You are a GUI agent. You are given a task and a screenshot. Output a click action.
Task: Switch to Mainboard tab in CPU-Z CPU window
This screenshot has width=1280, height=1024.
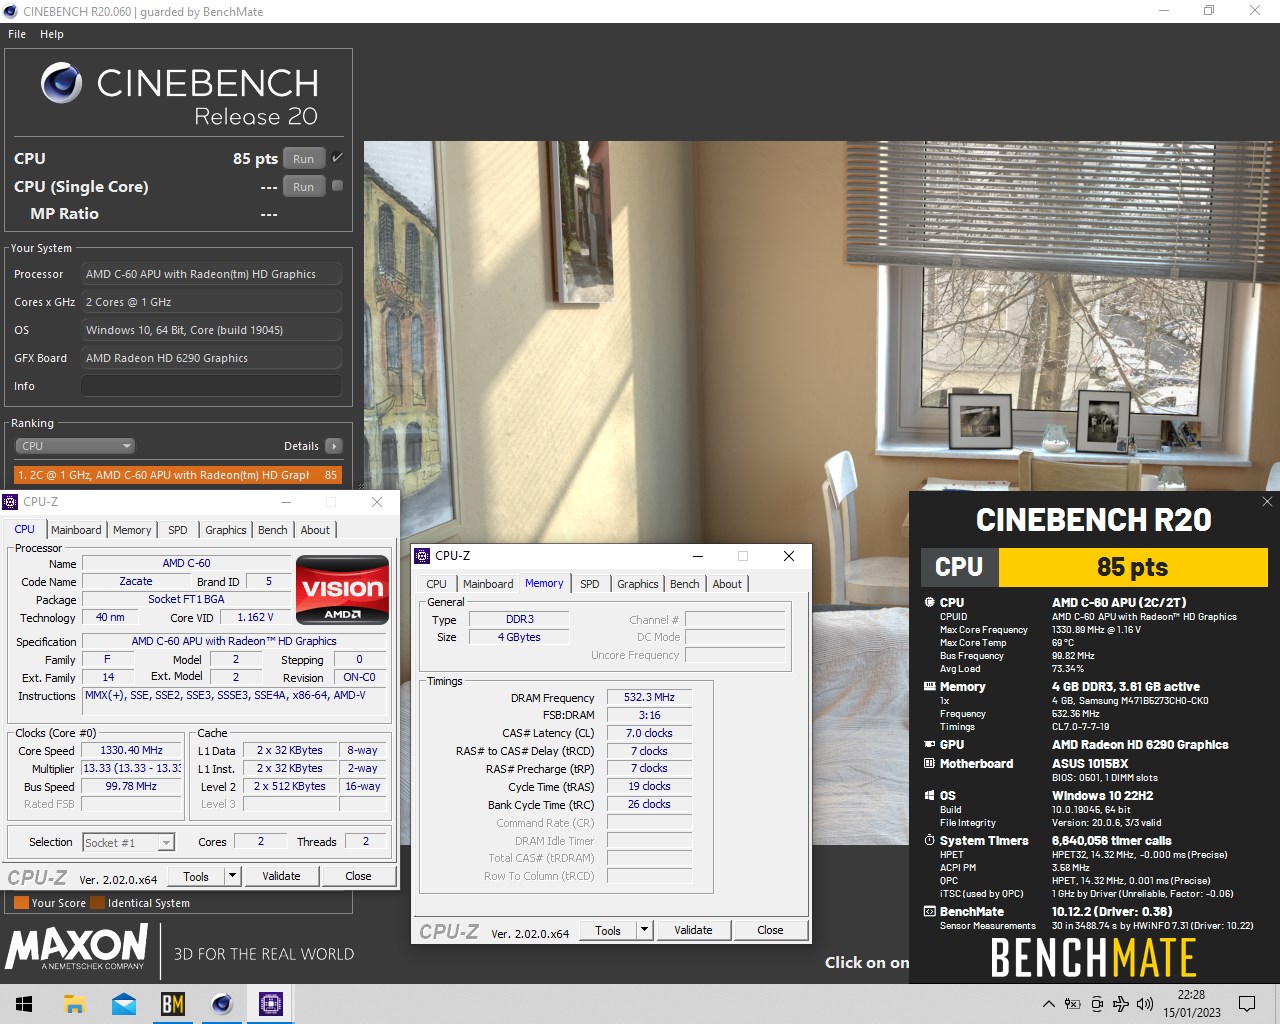click(76, 530)
